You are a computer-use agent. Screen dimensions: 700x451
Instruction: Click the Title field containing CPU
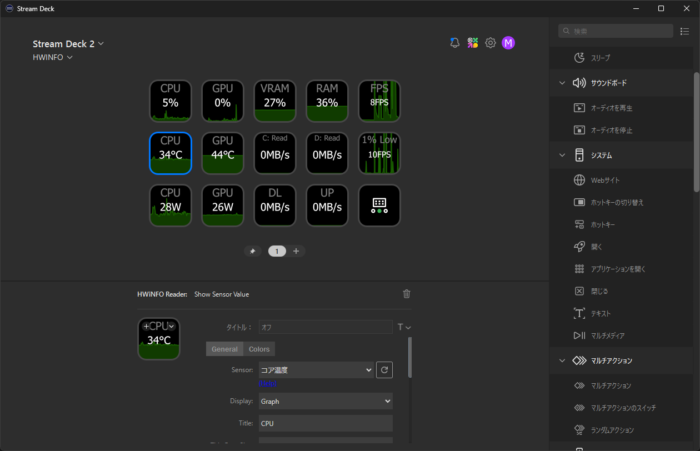click(x=326, y=423)
